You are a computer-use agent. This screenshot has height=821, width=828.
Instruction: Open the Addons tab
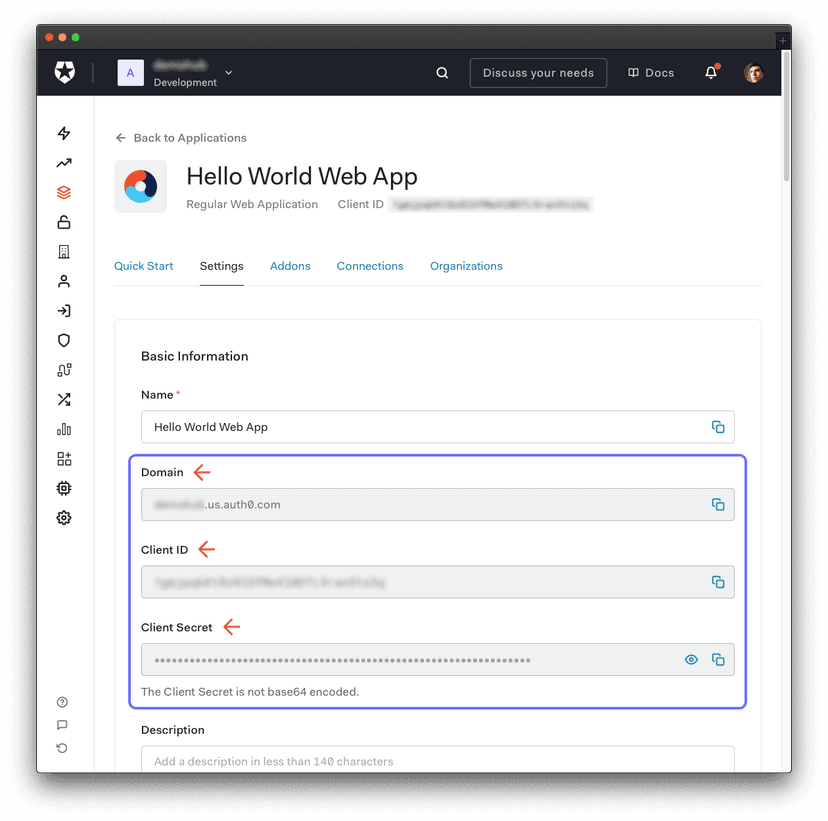290,266
